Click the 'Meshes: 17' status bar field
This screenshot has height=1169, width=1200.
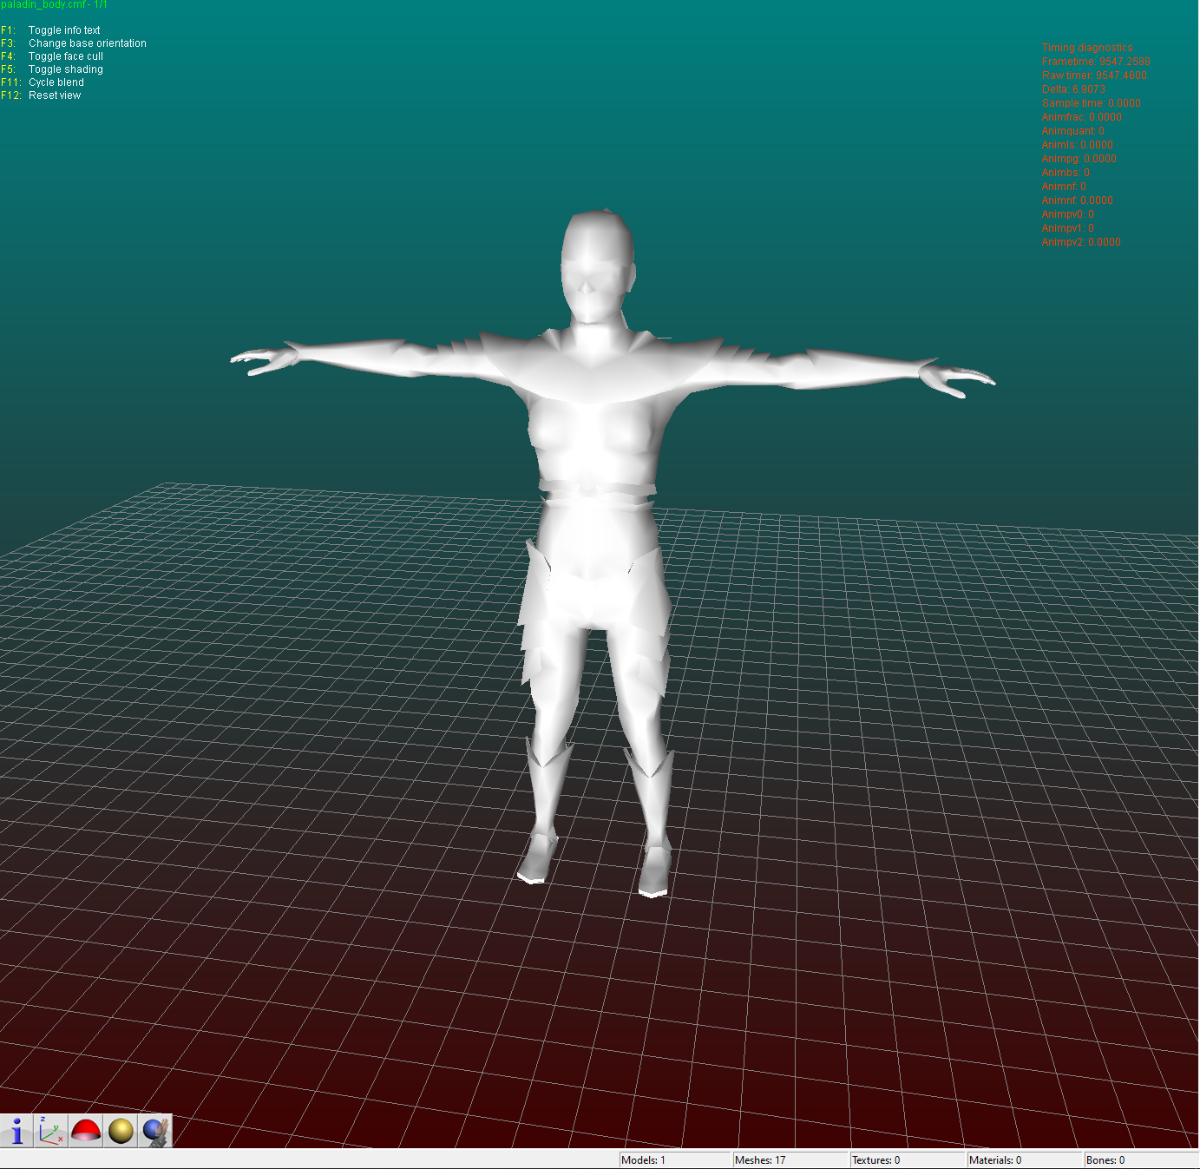pos(760,1160)
